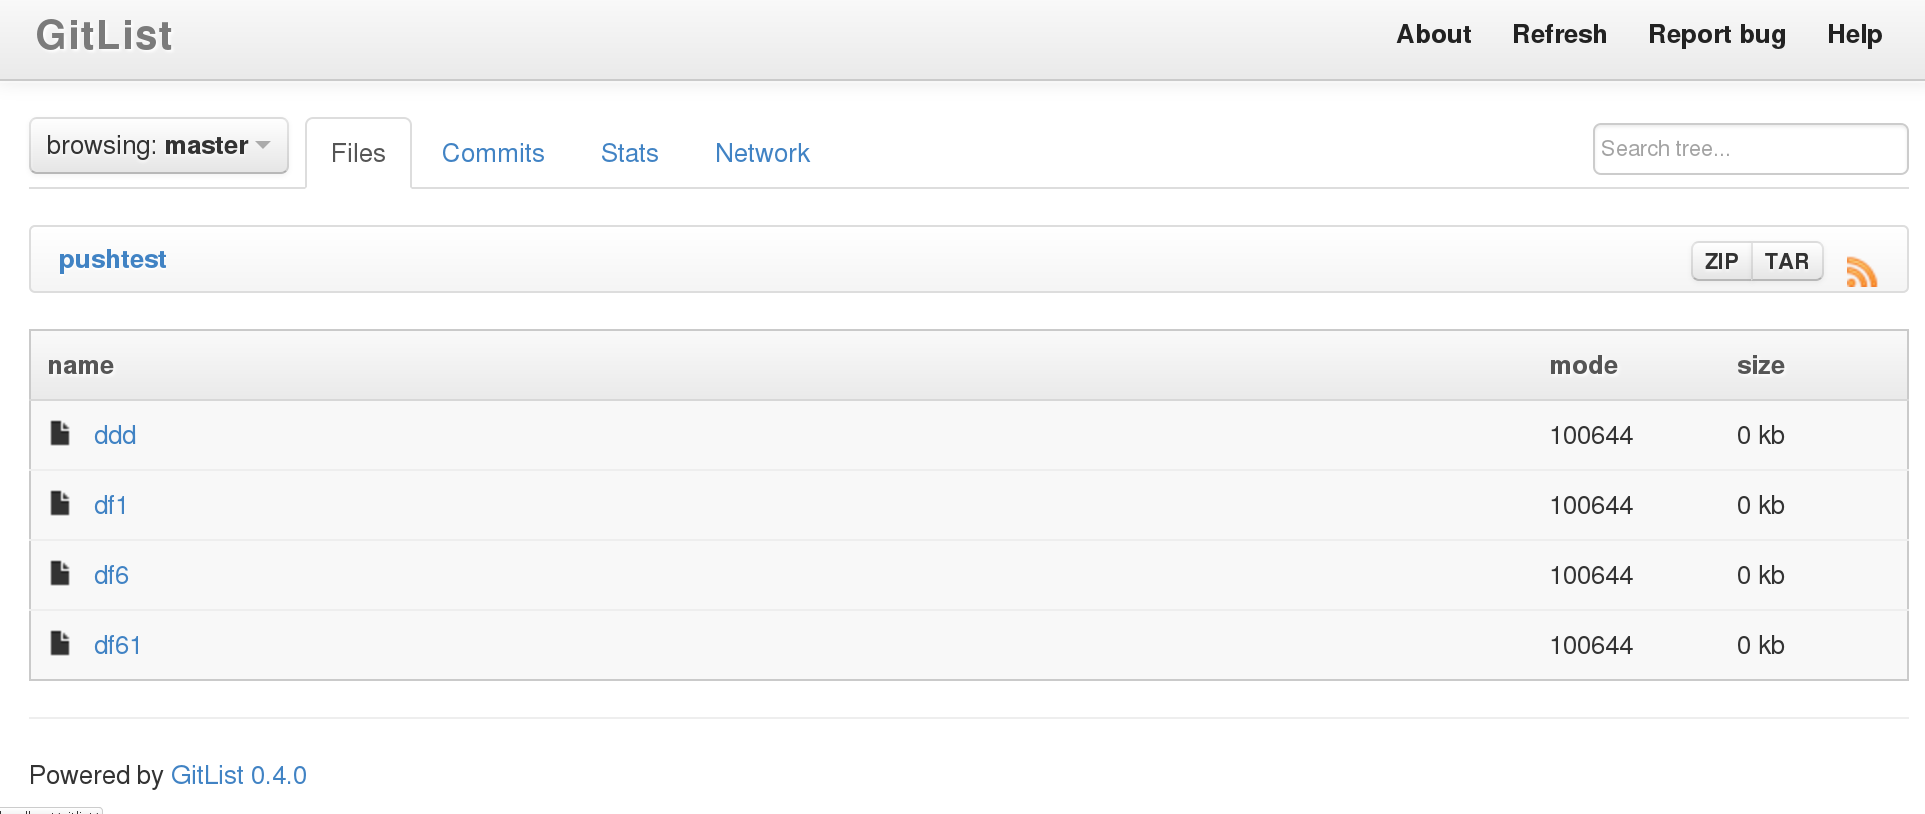Click the file icon beside df6
Screen dimensions: 1925x814
(x=60, y=573)
